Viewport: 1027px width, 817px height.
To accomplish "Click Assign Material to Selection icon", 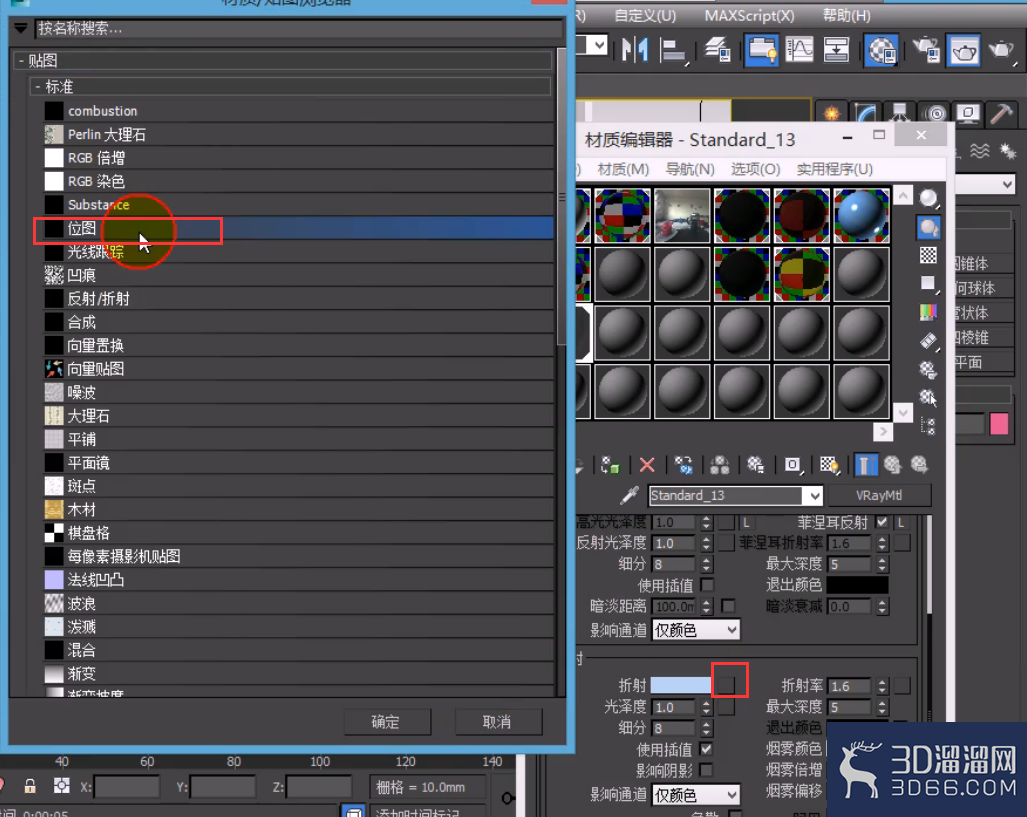I will tap(610, 465).
